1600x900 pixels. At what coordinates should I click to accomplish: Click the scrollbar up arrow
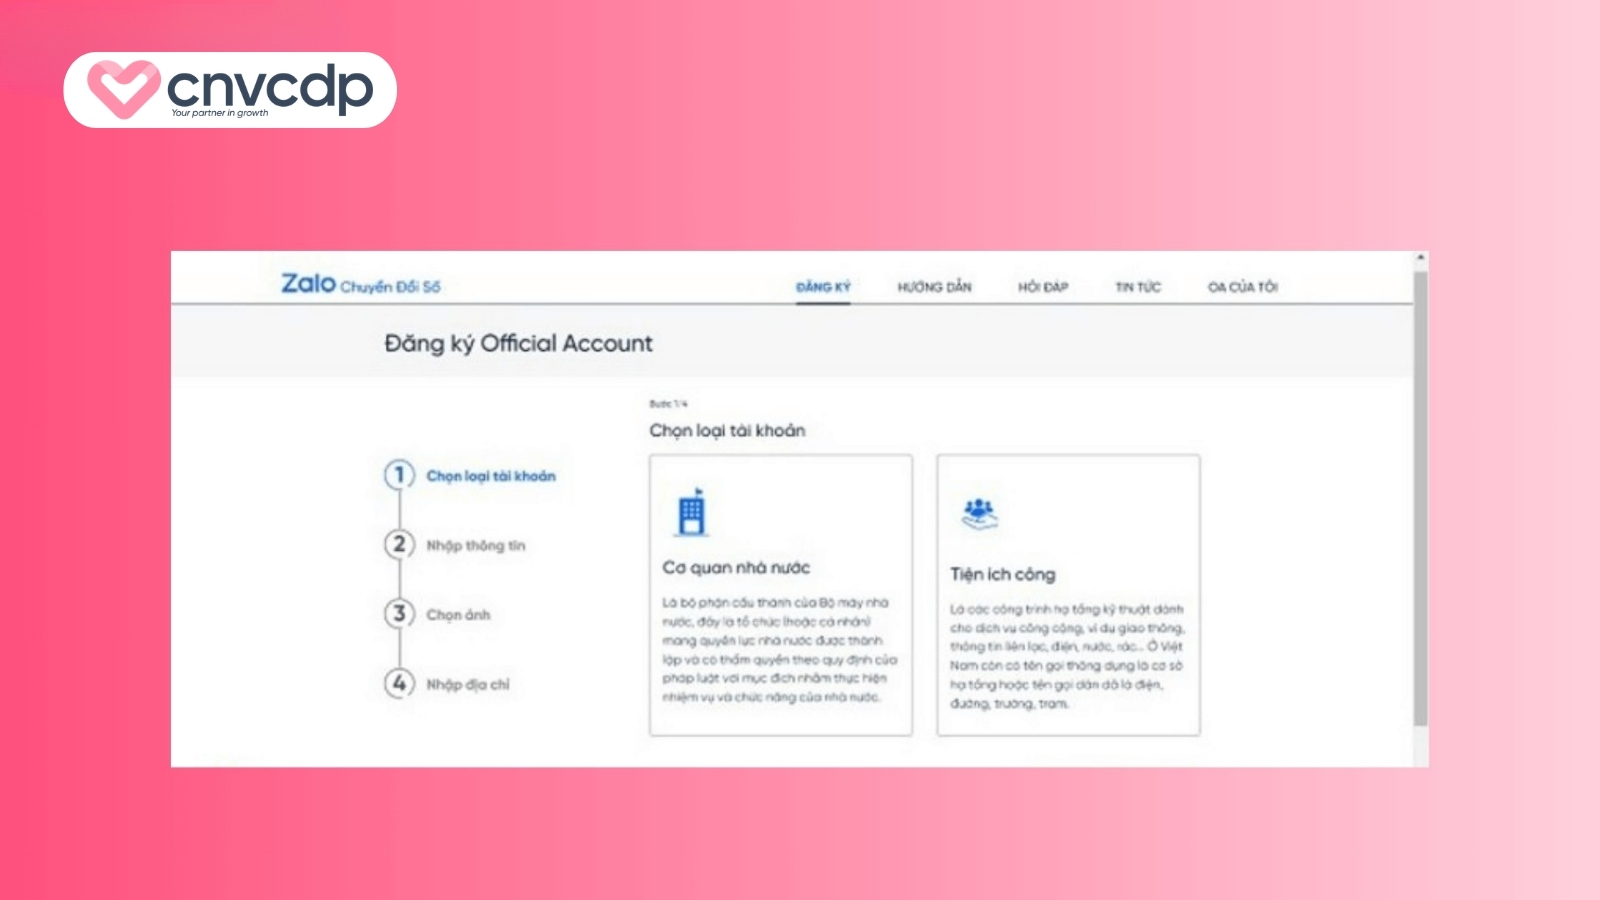(1420, 258)
